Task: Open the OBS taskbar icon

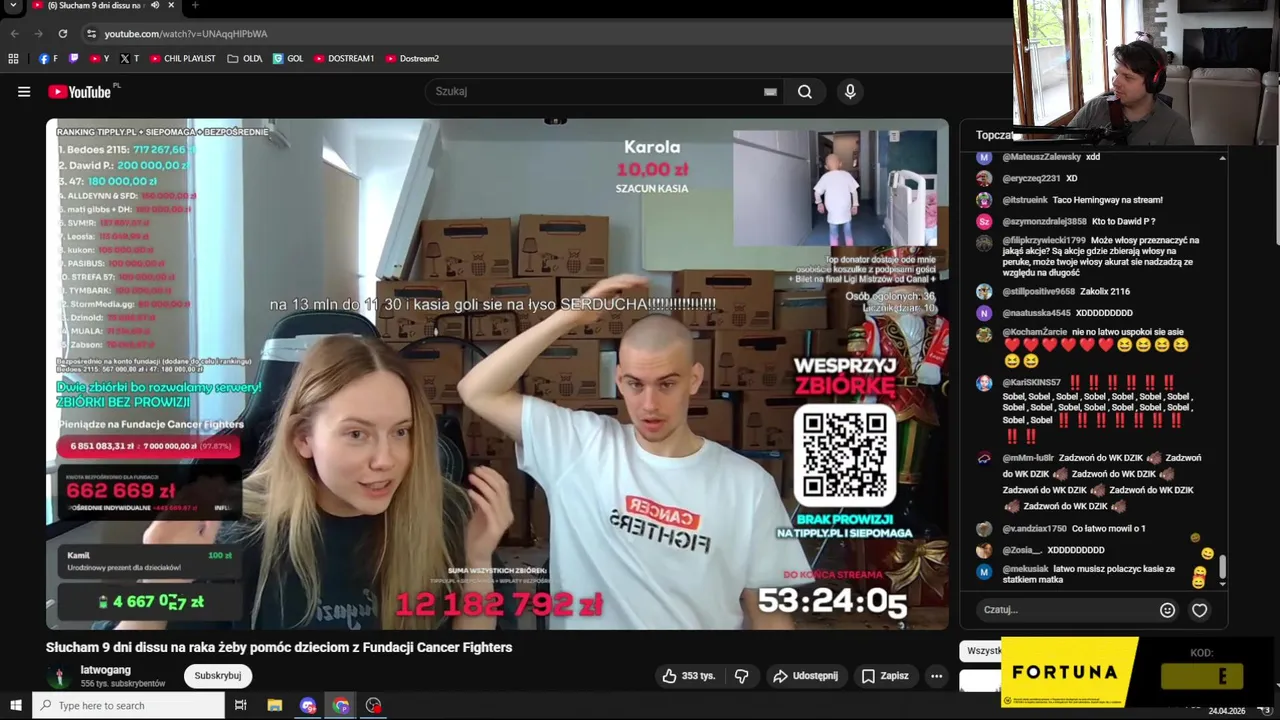Action: point(373,706)
